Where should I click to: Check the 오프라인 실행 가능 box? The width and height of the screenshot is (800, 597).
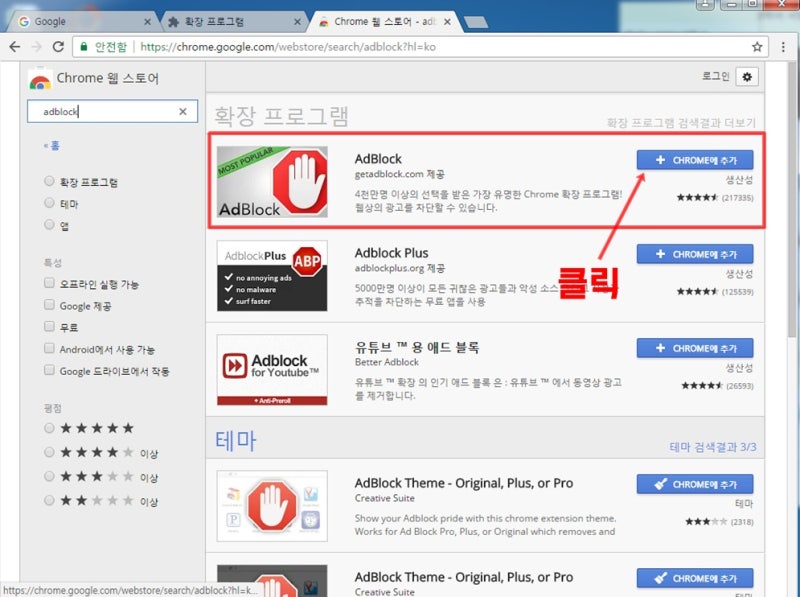click(x=49, y=283)
